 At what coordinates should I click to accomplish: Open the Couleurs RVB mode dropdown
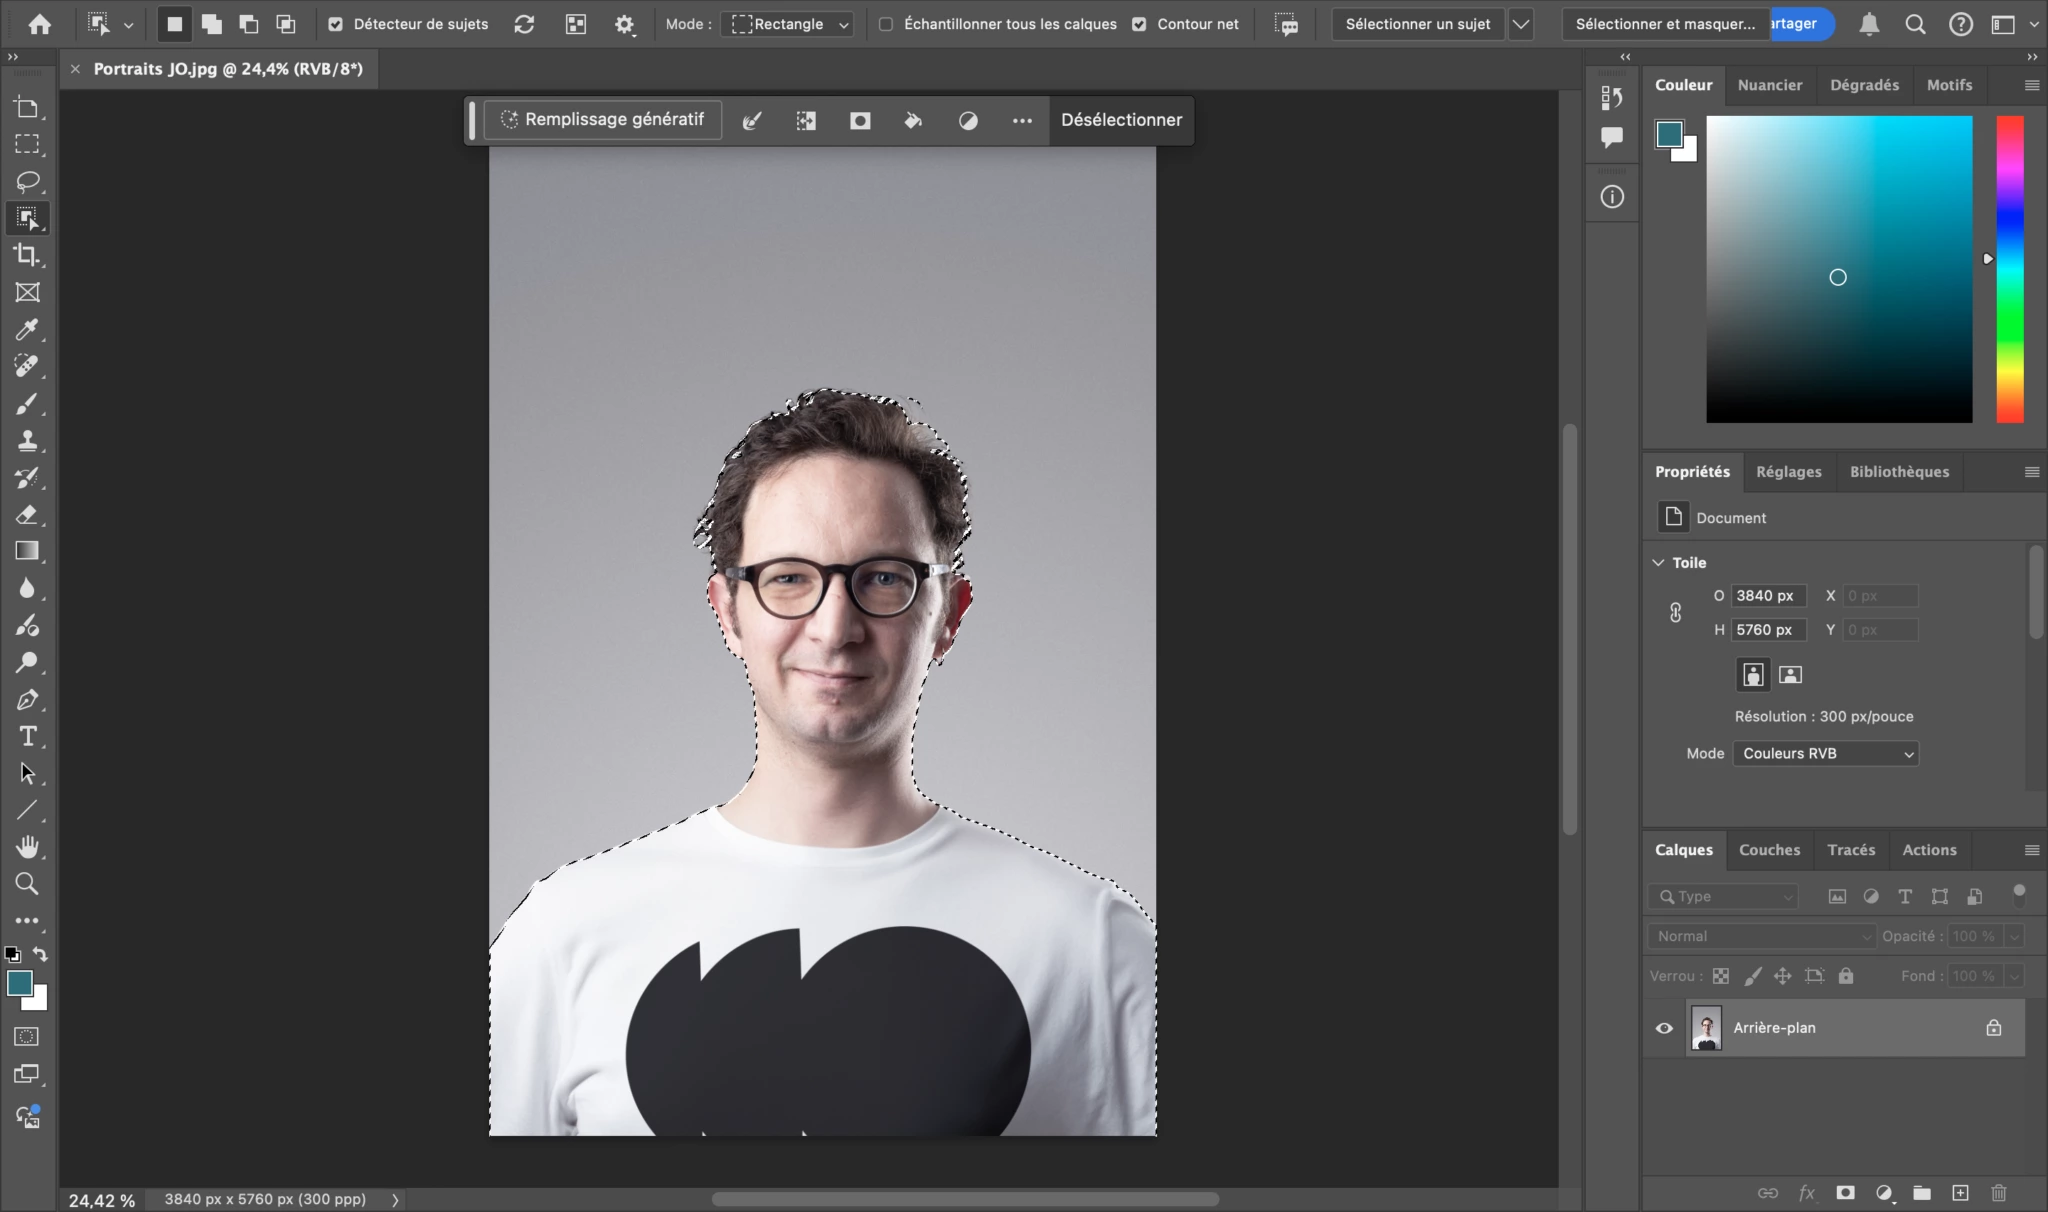pyautogui.click(x=1826, y=754)
